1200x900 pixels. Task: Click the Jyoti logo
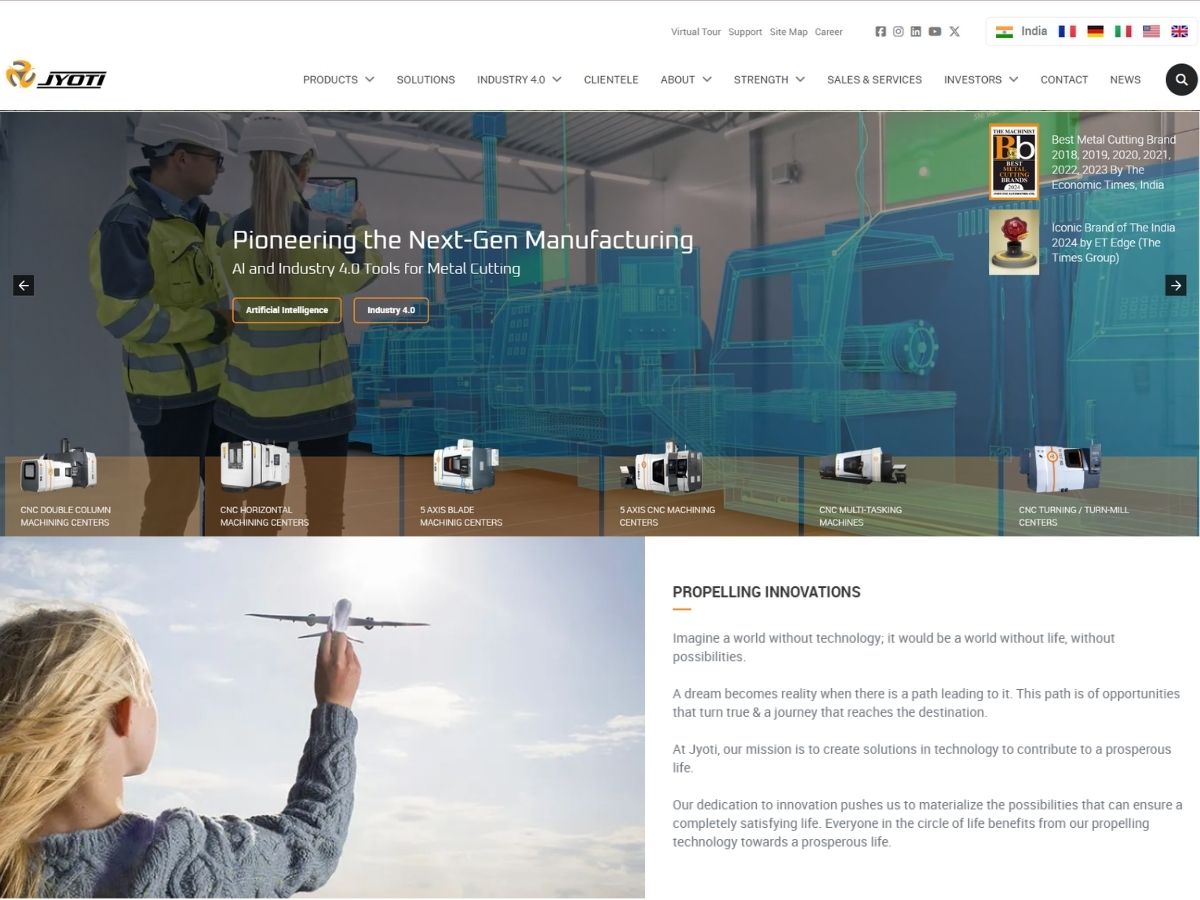tap(56, 75)
